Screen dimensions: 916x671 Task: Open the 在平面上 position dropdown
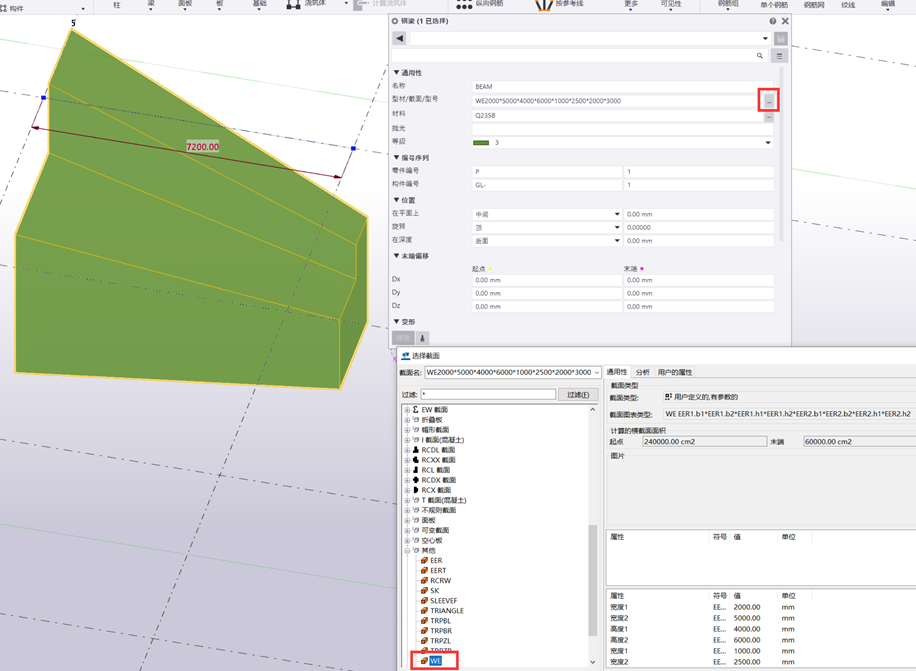coord(616,215)
